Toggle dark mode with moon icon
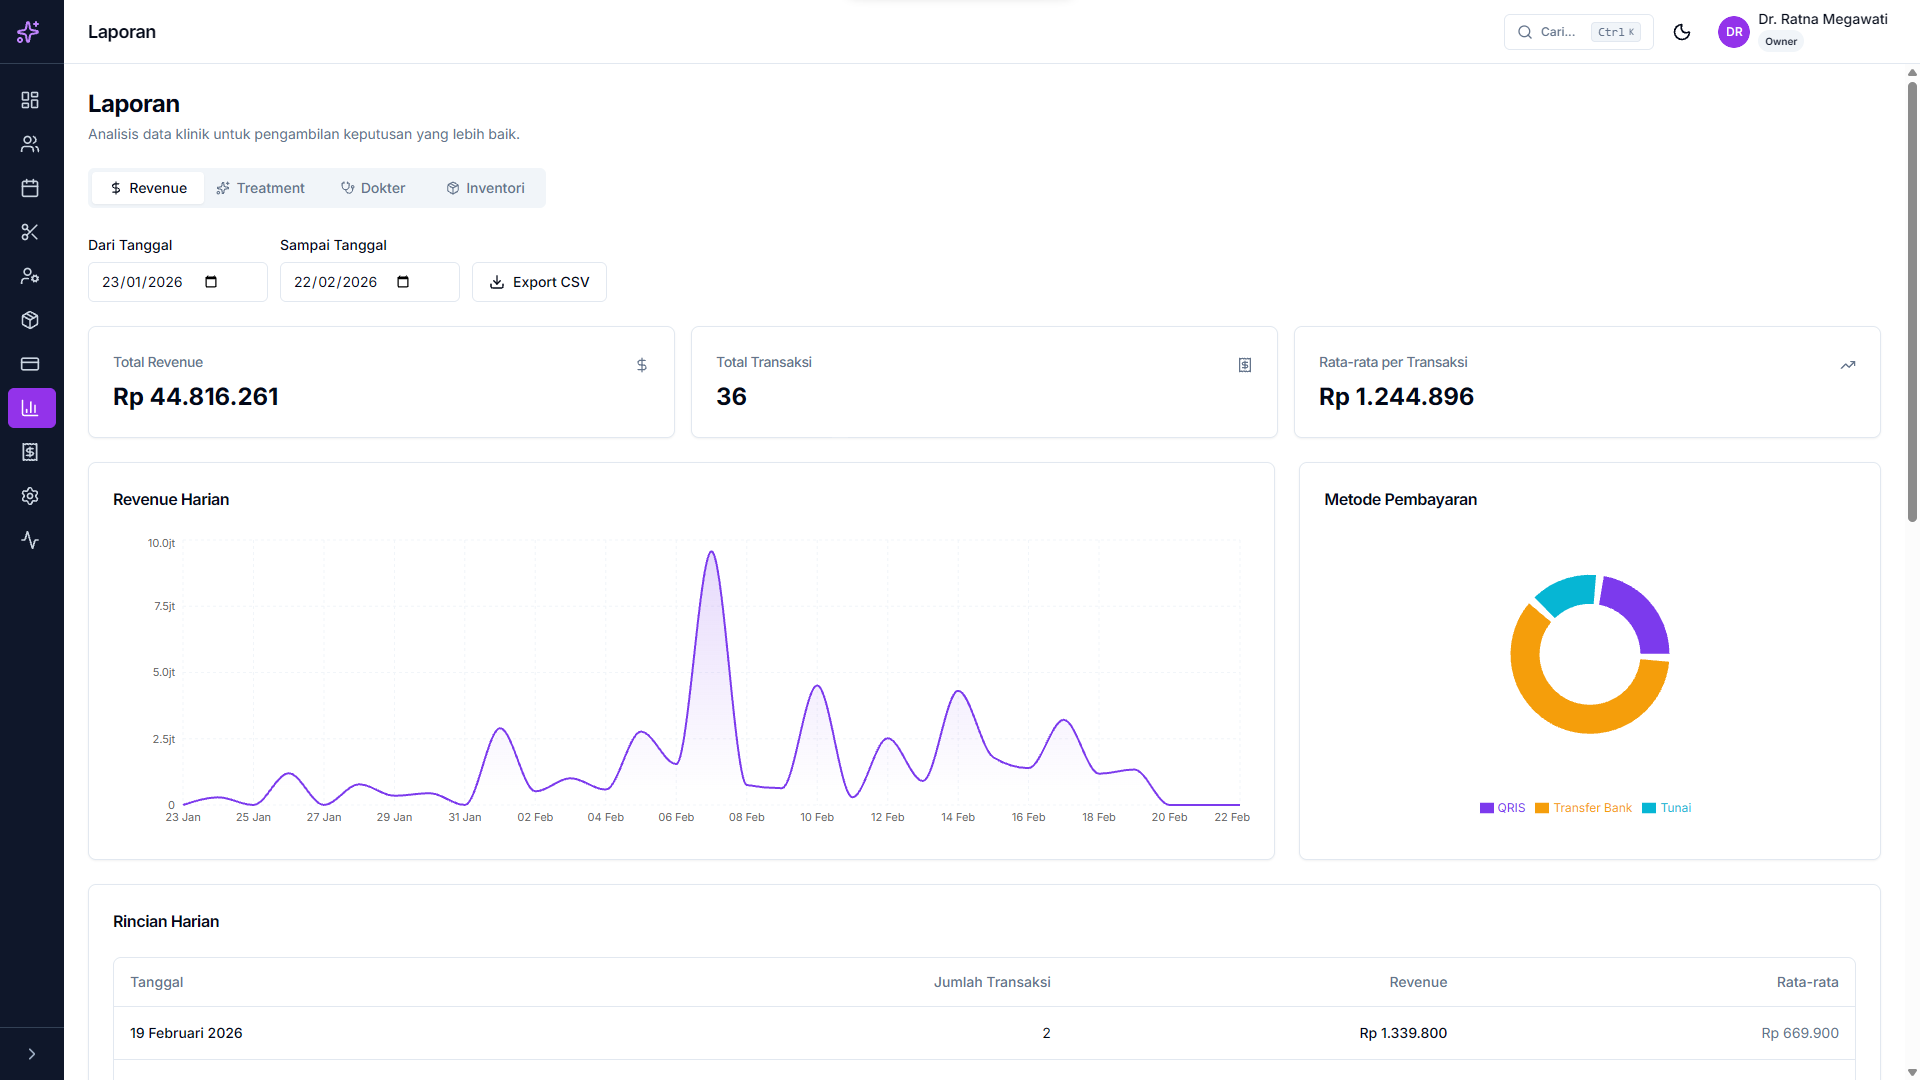 1681,32
